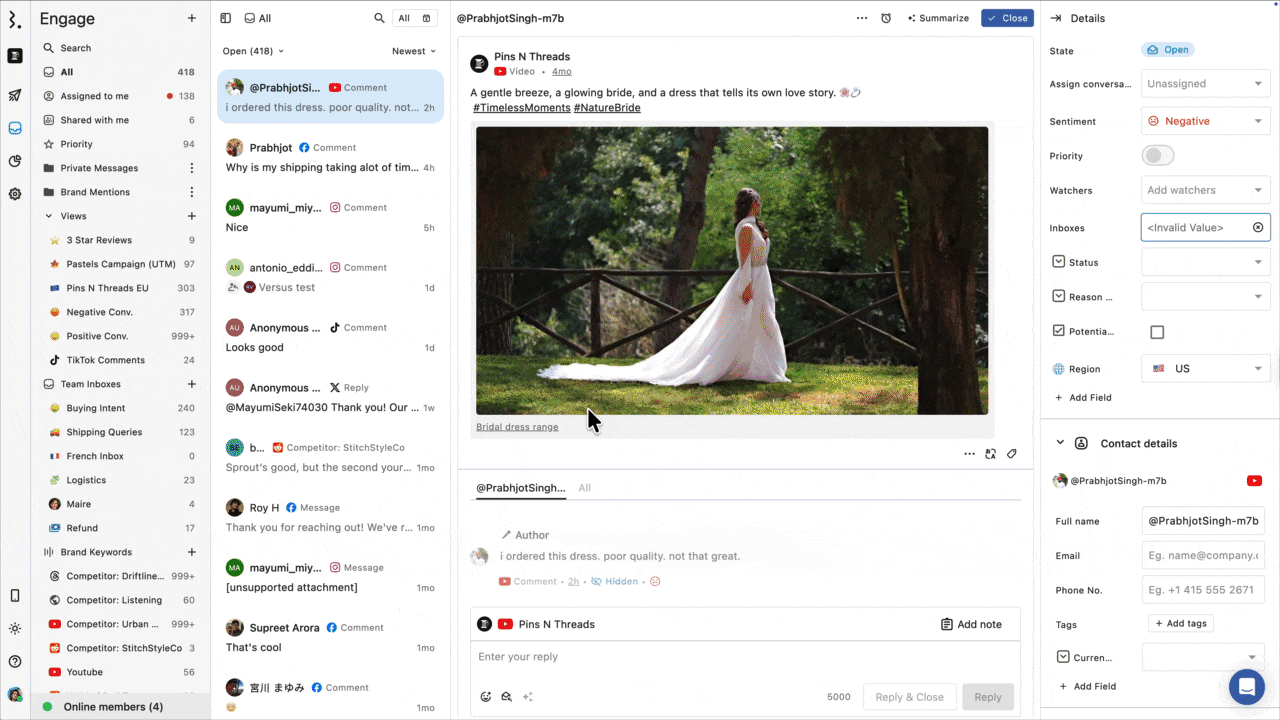Open the search icon in conversation list

coord(379,18)
